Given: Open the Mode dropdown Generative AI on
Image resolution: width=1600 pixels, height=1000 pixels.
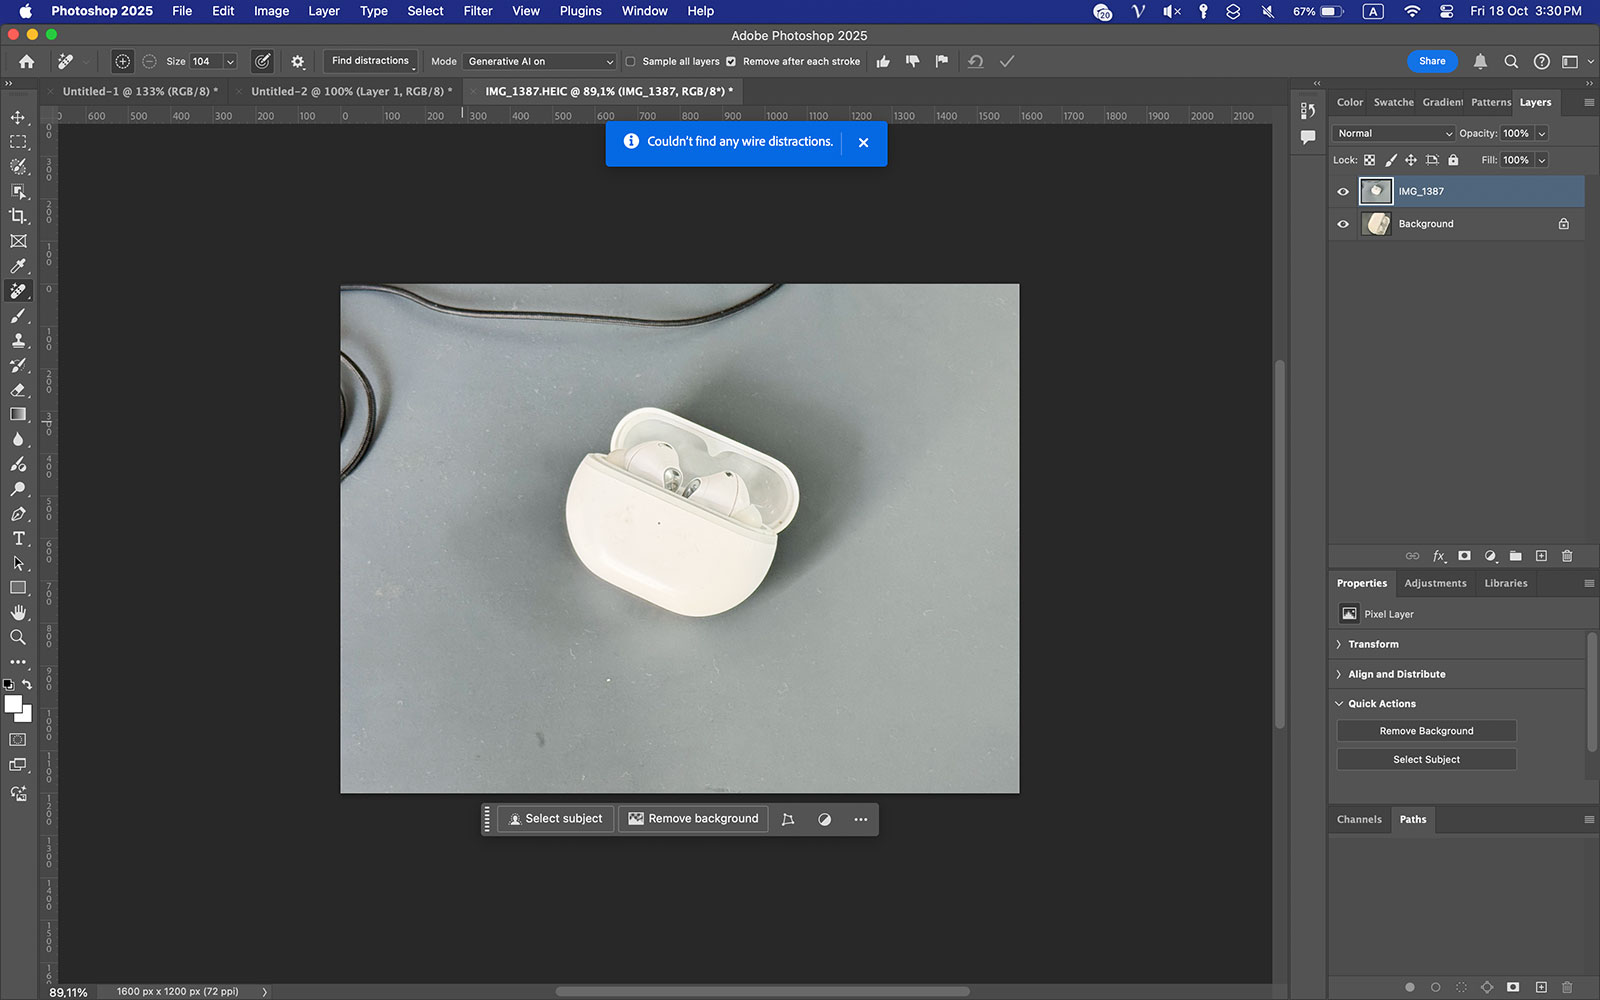Looking at the screenshot, I should coord(540,62).
